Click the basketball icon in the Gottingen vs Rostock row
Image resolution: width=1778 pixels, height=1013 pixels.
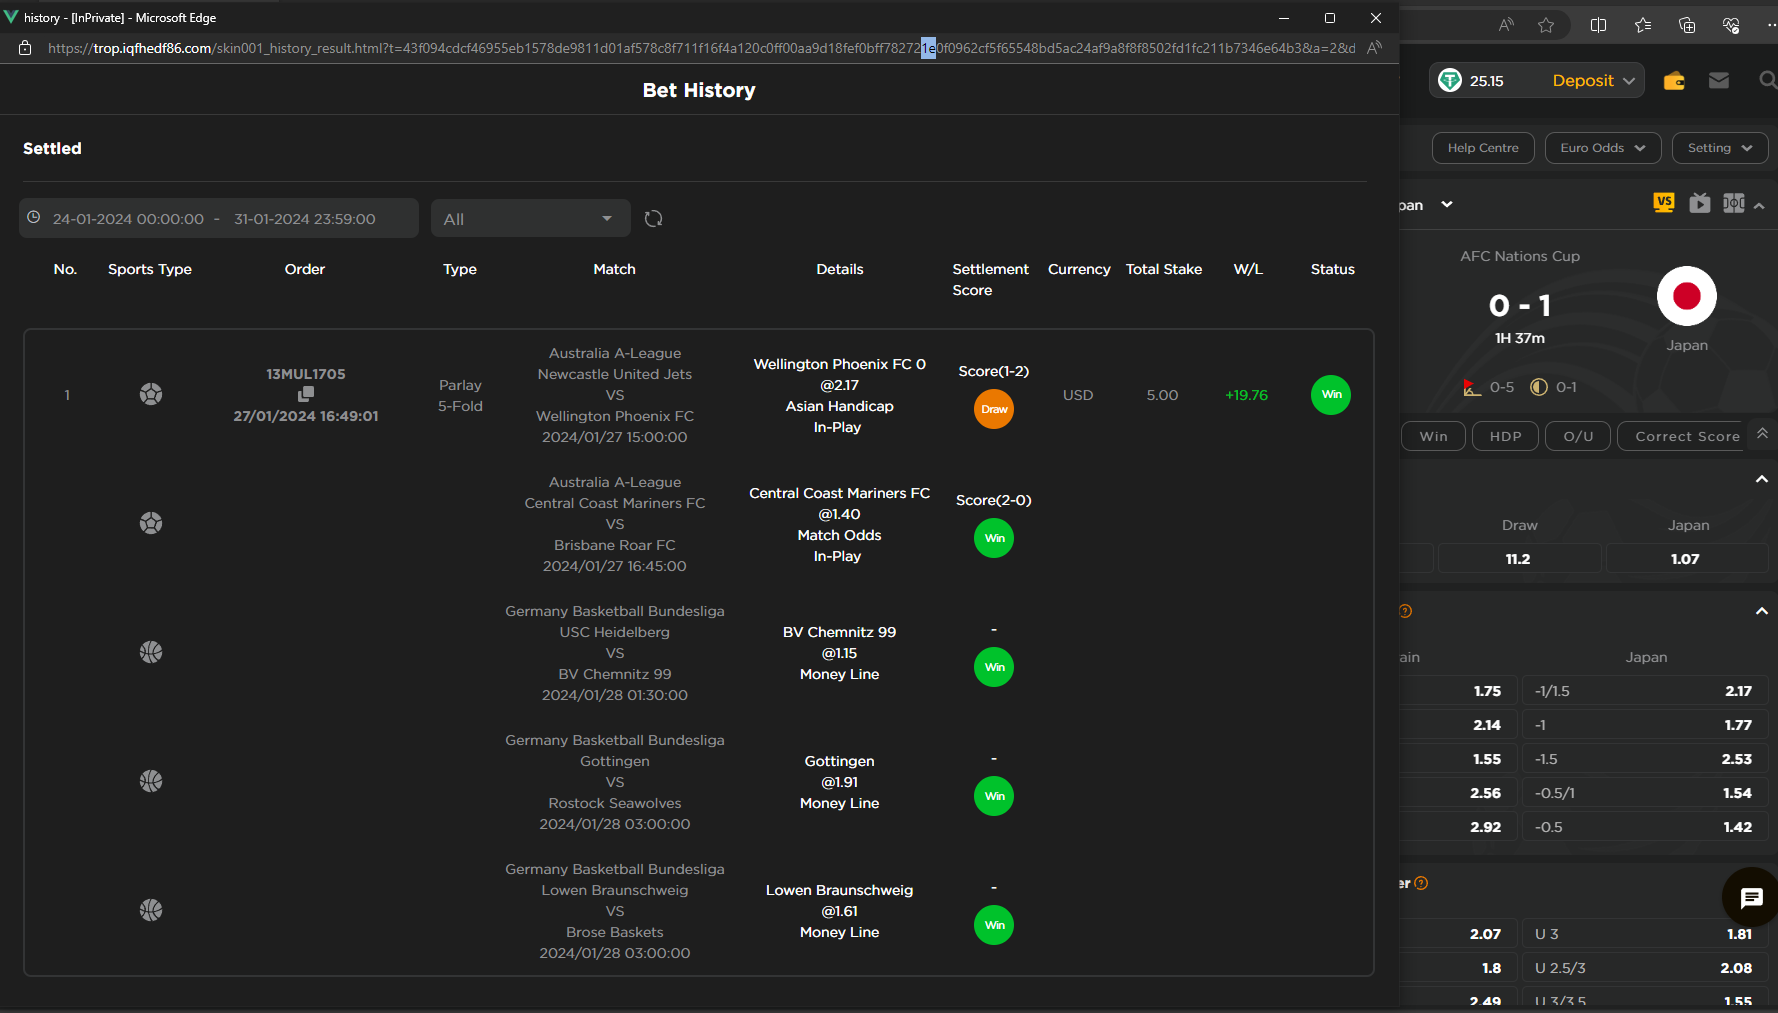click(151, 781)
